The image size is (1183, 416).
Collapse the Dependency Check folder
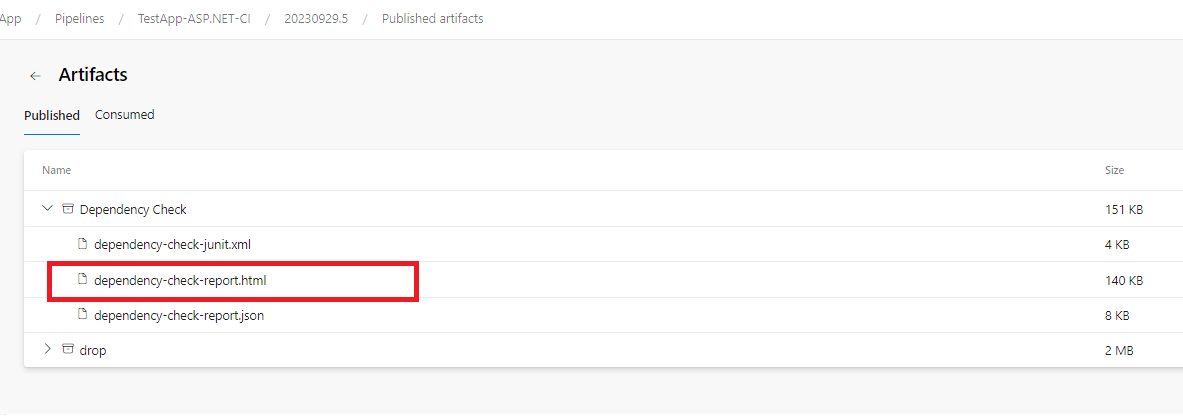coord(46,209)
